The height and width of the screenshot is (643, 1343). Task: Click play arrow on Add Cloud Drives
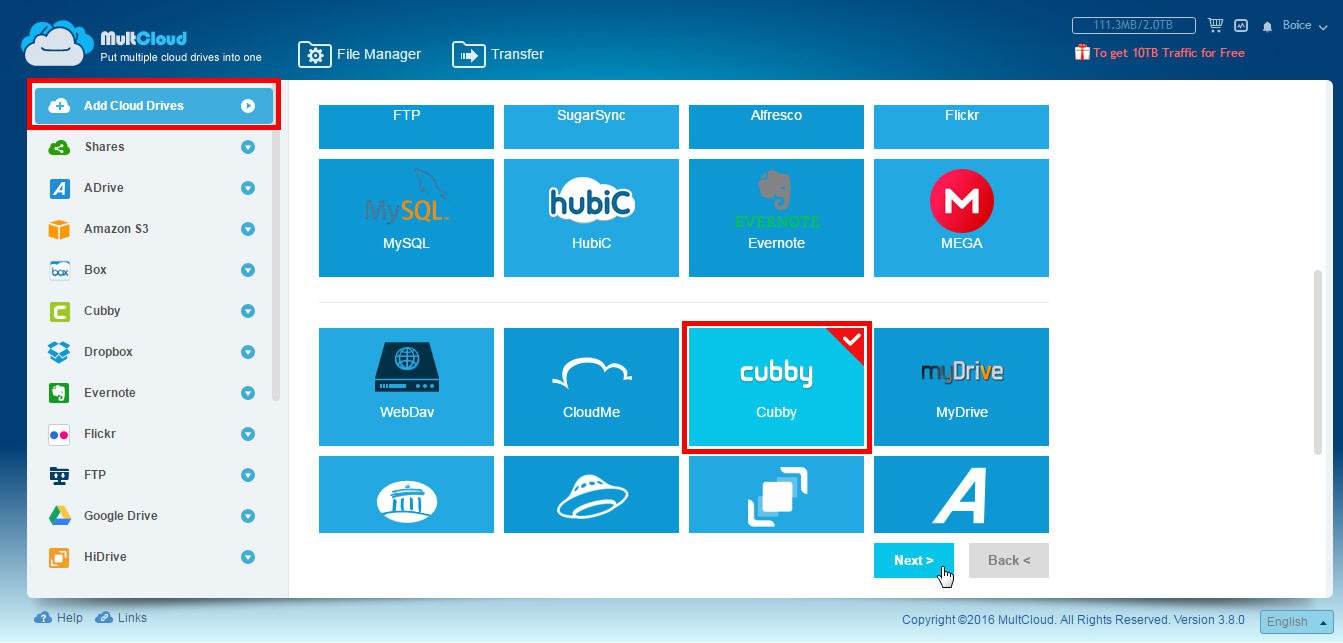click(x=248, y=106)
